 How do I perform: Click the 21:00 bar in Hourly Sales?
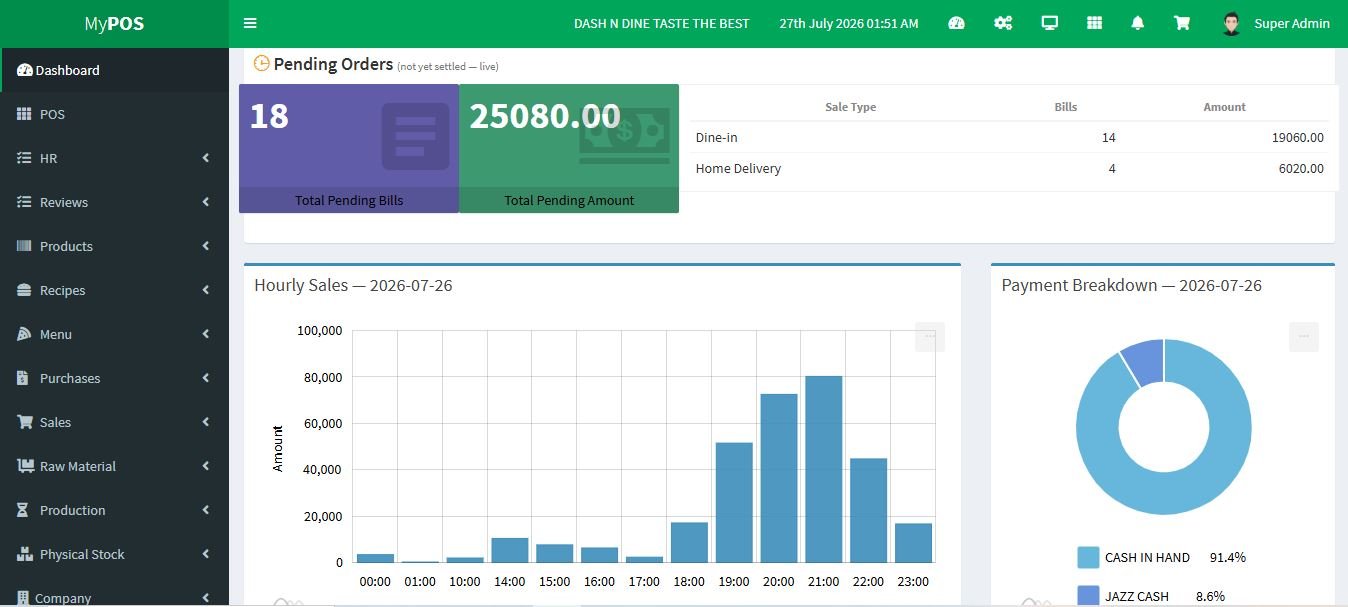point(823,469)
